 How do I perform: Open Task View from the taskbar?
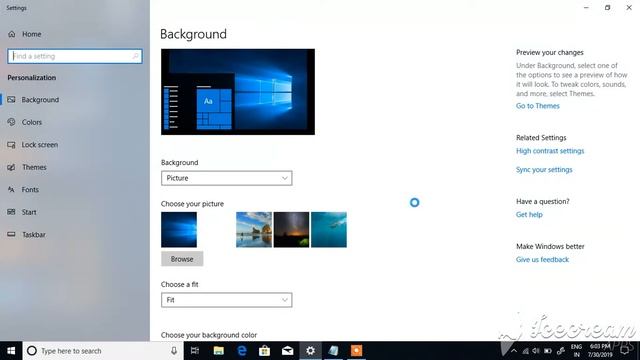tap(195, 351)
